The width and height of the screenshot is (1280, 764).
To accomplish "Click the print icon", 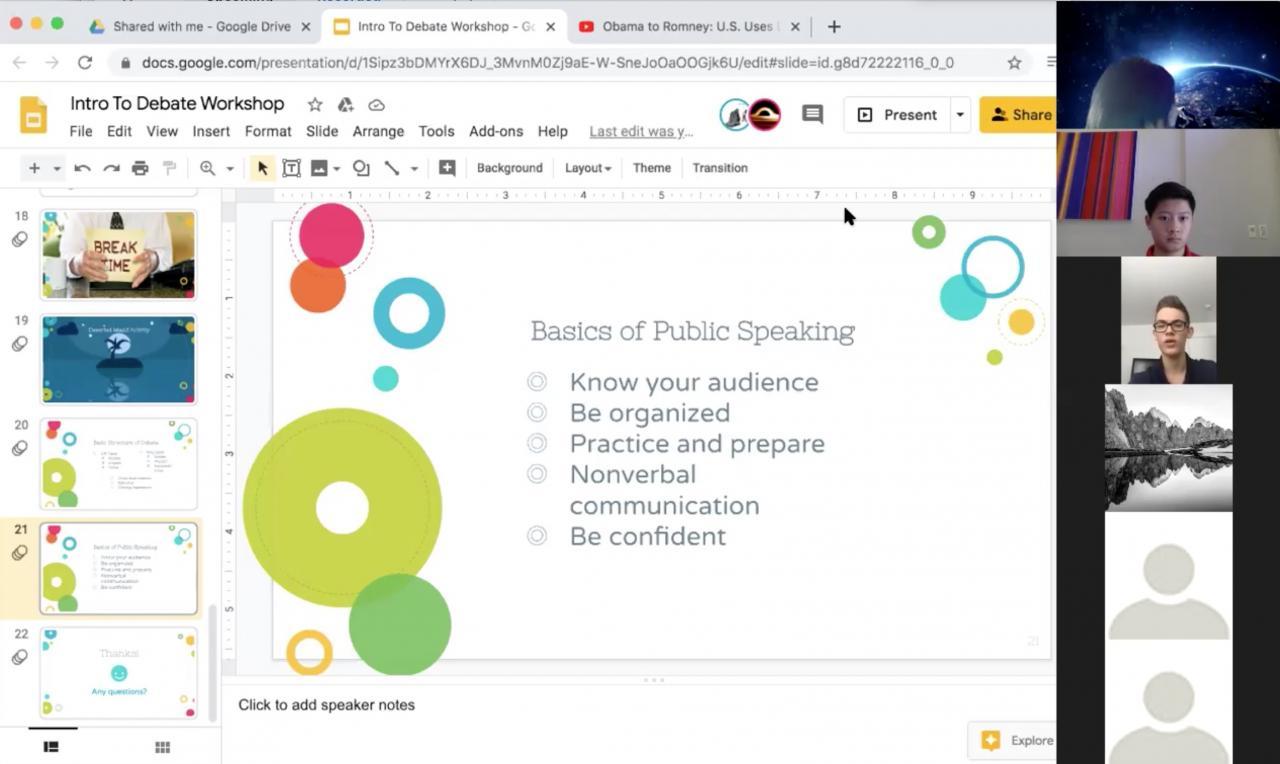I will click(x=140, y=168).
